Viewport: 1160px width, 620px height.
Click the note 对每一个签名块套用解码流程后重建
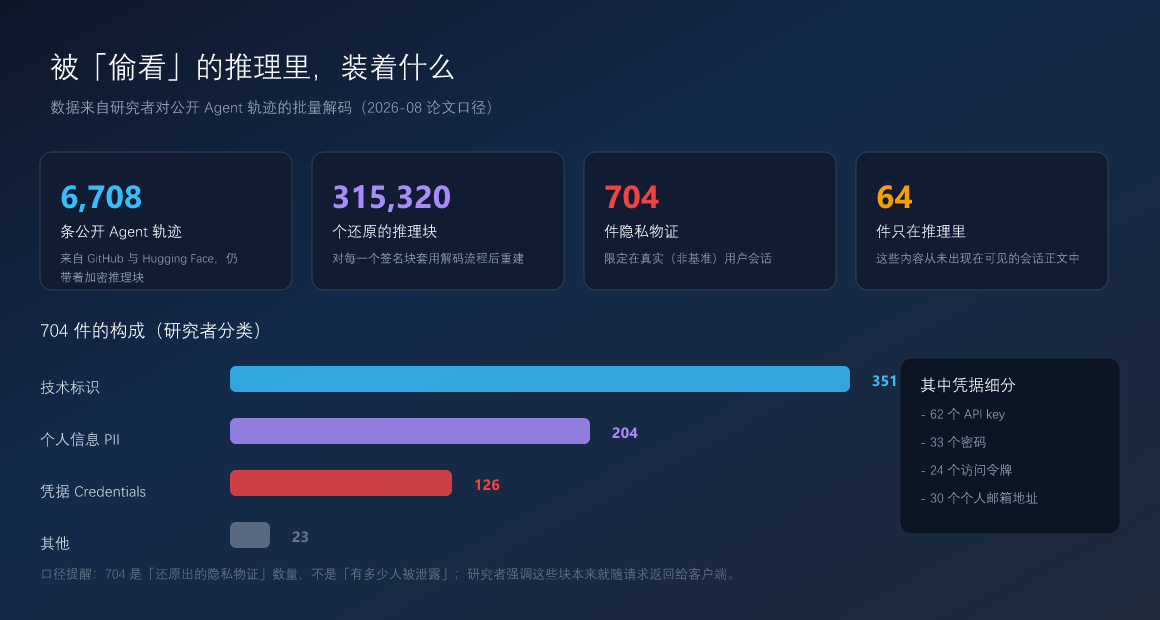428,258
